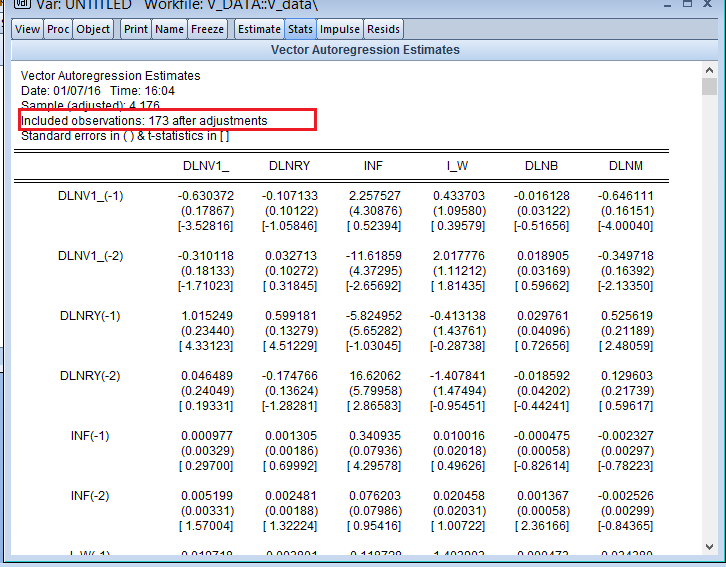726x567 pixels.
Task: Click the Stats toolbar button
Action: tap(300, 29)
